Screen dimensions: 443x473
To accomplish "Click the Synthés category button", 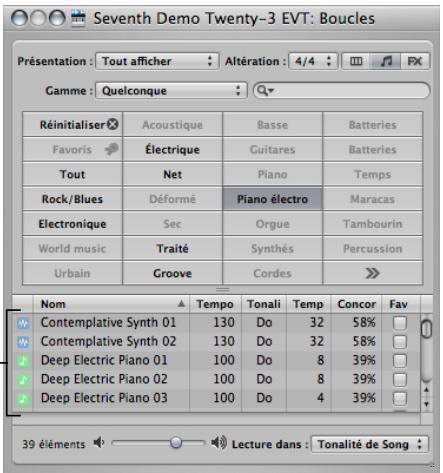I will 272,248.
